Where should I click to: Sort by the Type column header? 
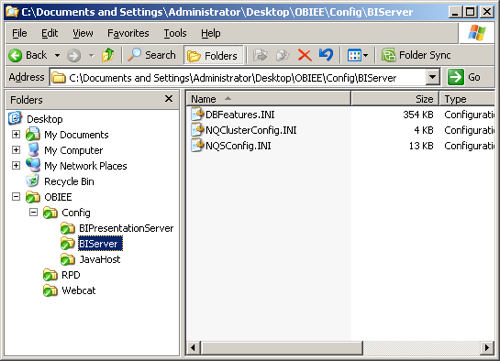[x=467, y=99]
